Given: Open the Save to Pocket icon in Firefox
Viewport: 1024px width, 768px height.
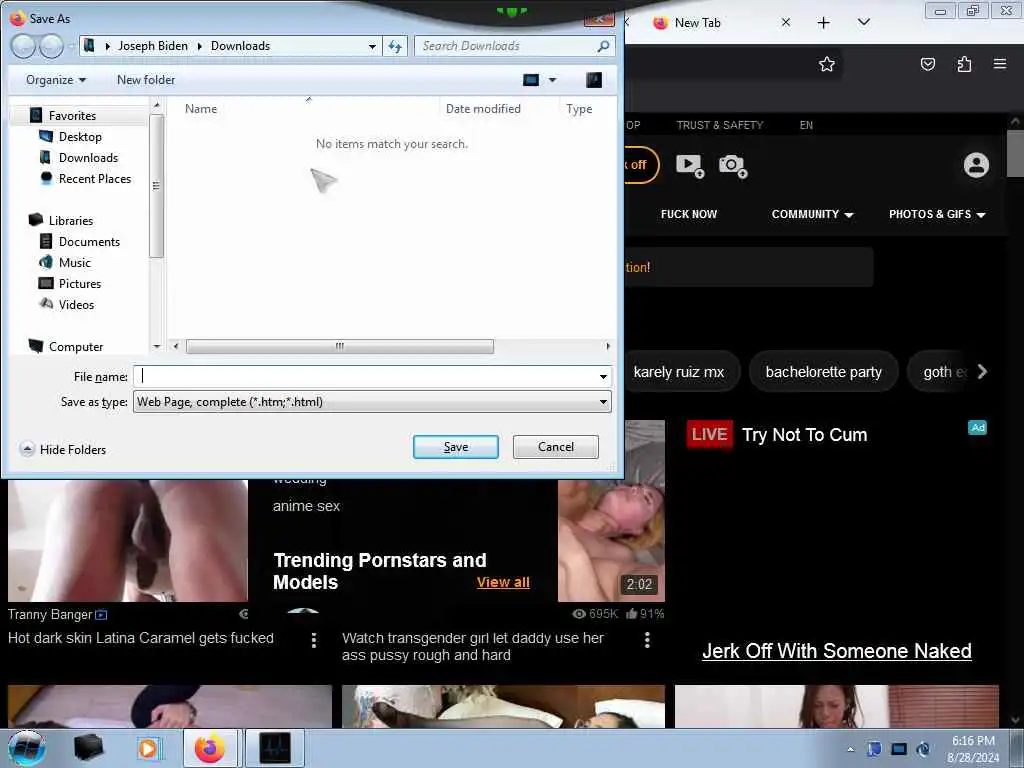Looking at the screenshot, I should point(927,64).
